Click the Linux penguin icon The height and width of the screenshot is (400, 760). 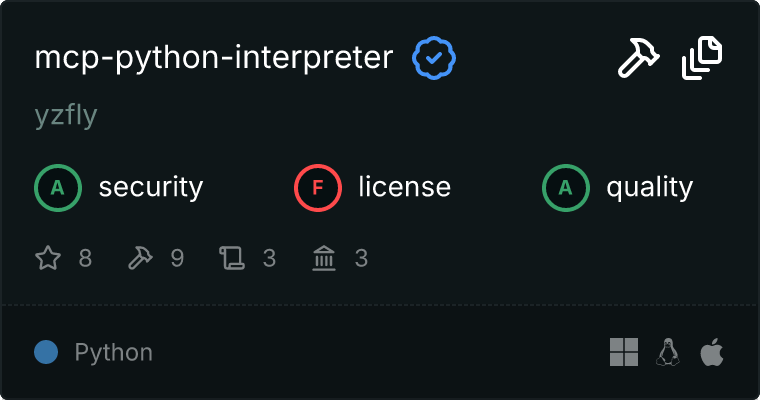click(x=668, y=352)
